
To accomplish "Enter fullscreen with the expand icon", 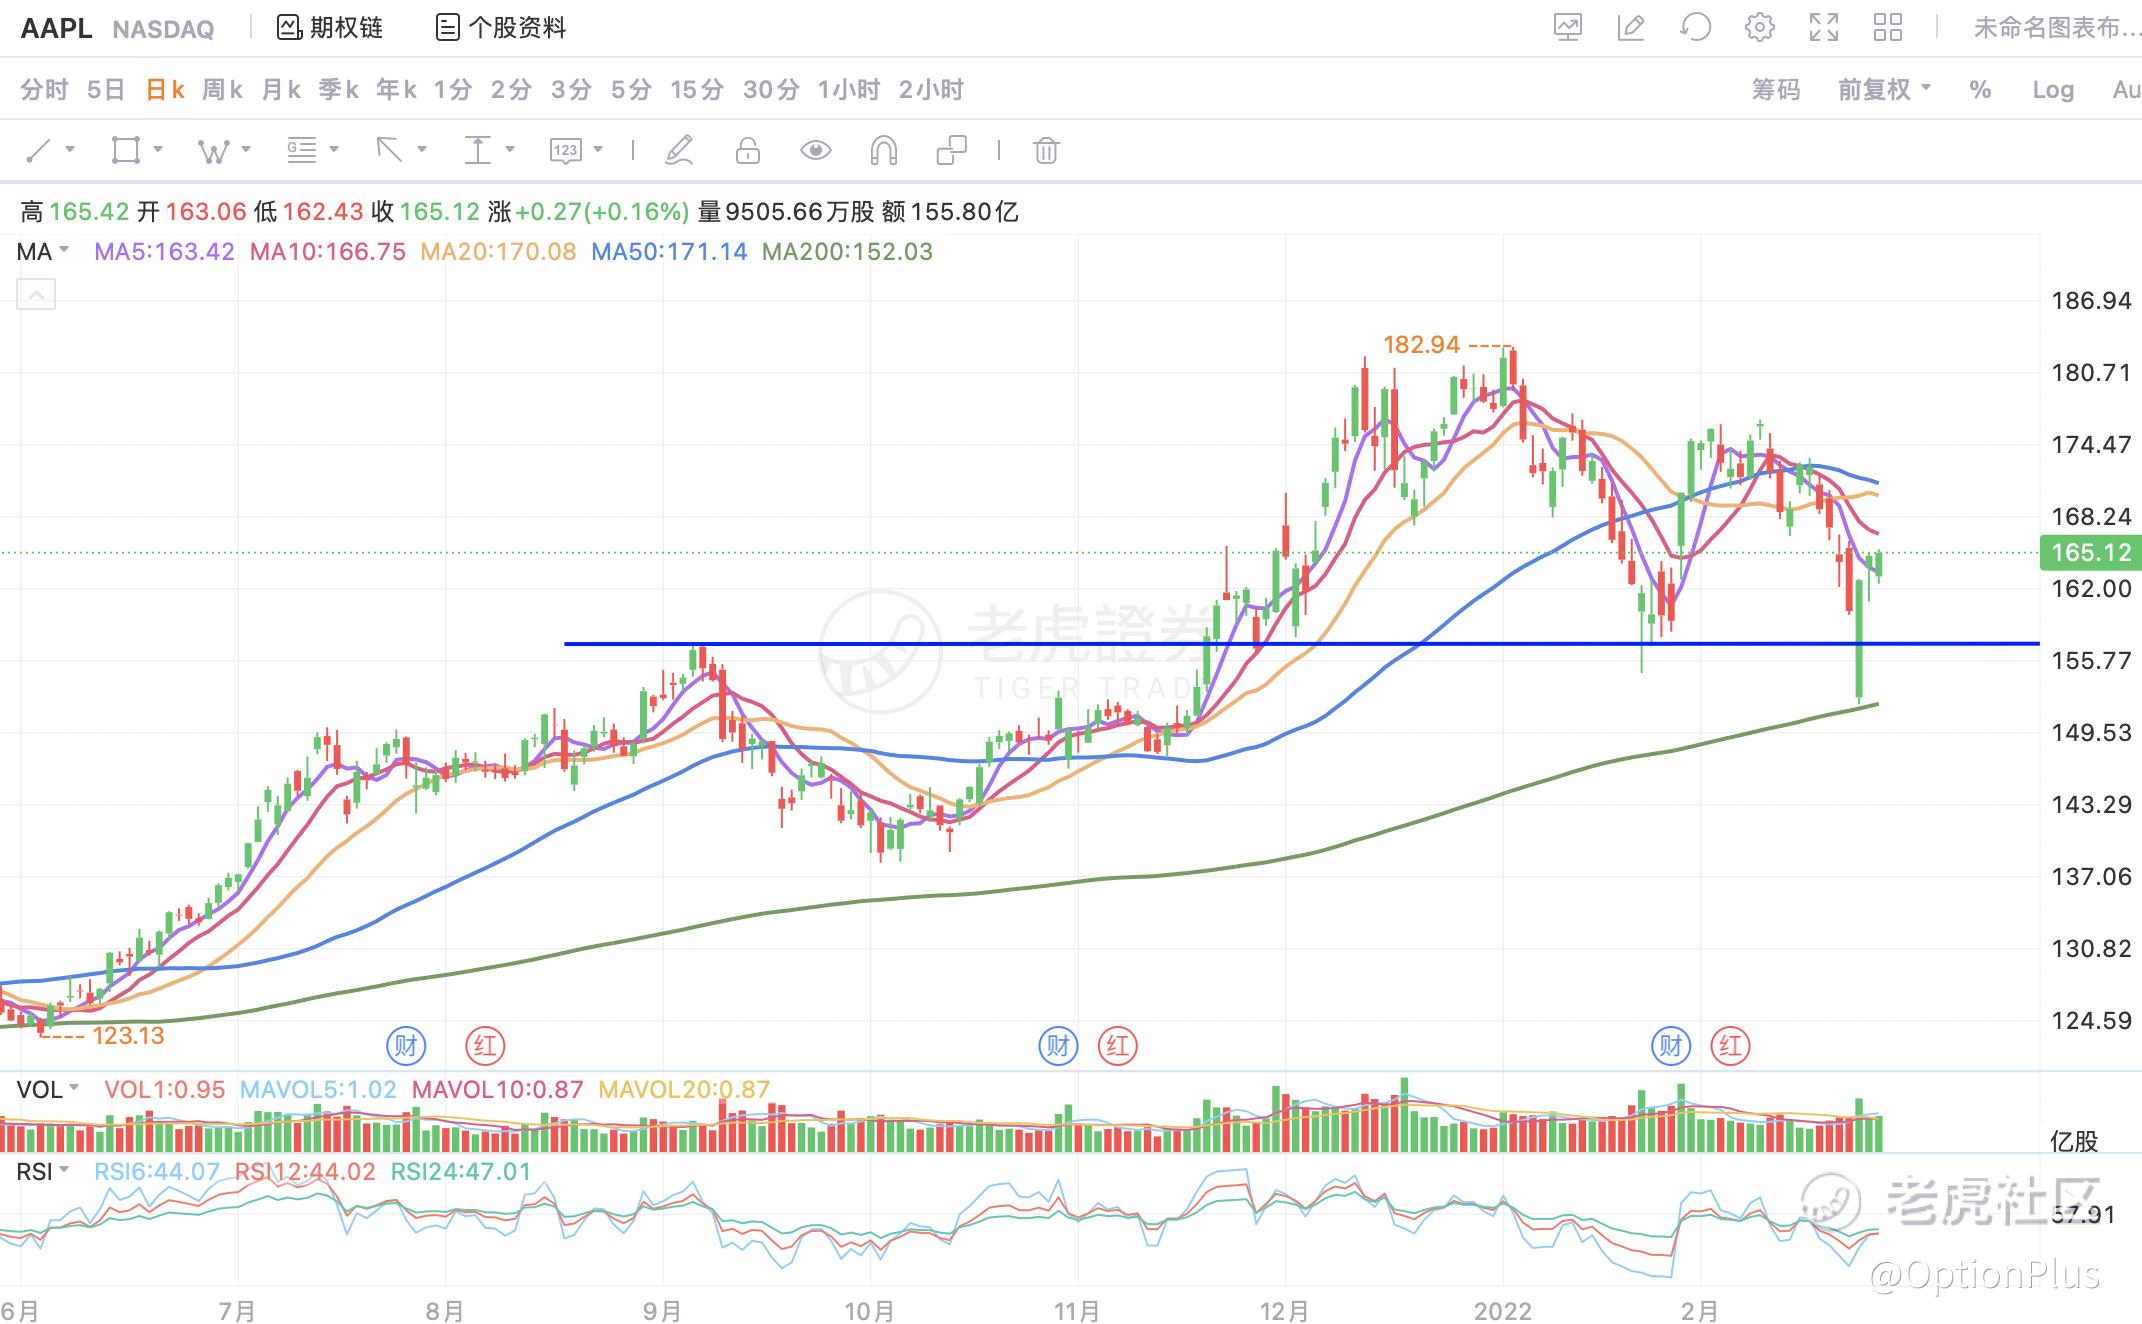I will pos(1824,27).
